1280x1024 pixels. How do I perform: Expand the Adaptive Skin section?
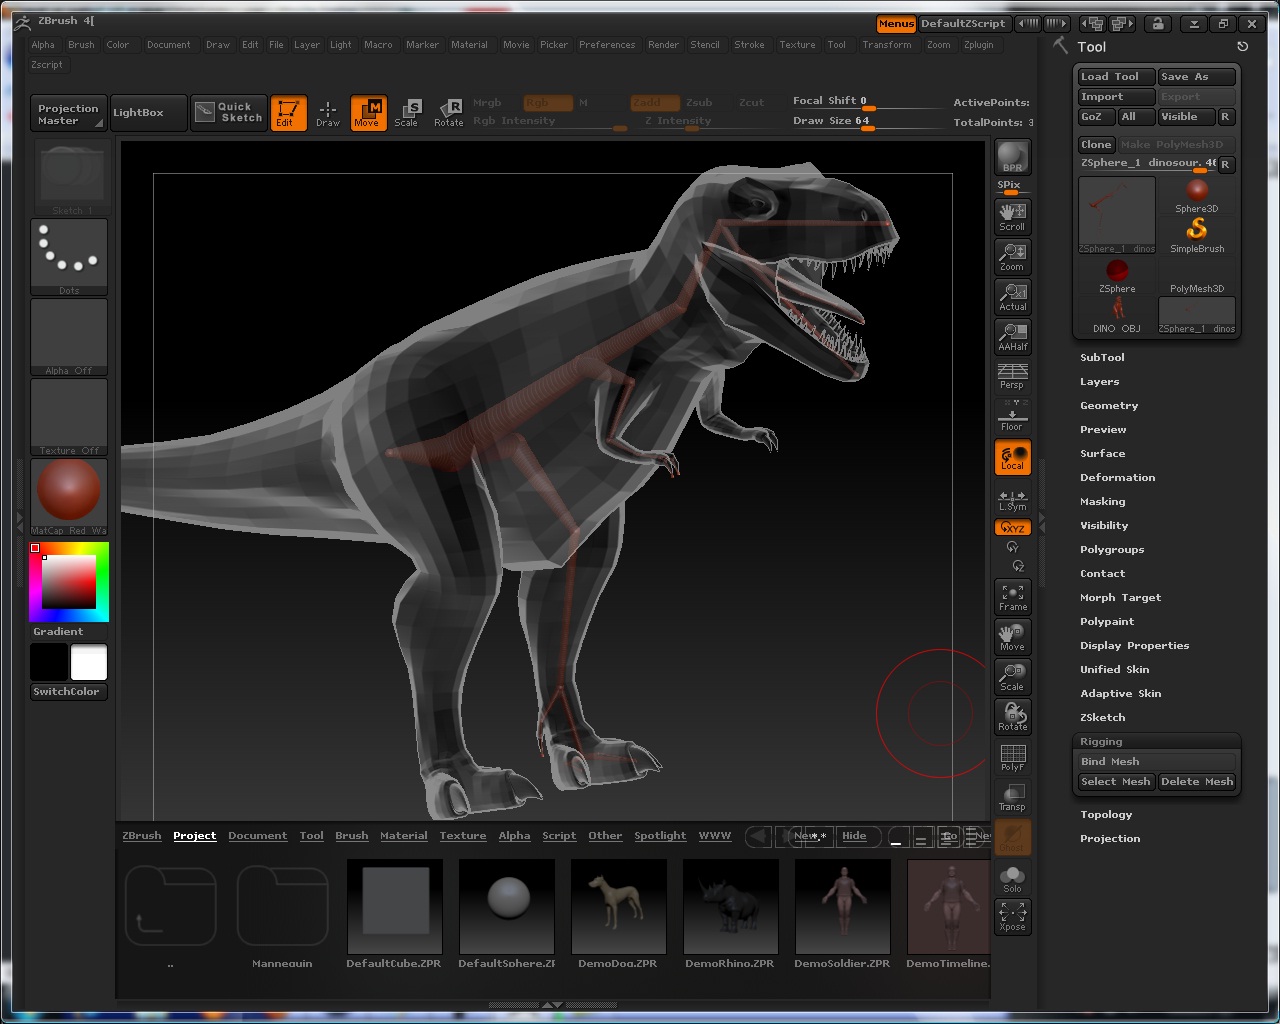pyautogui.click(x=1120, y=693)
